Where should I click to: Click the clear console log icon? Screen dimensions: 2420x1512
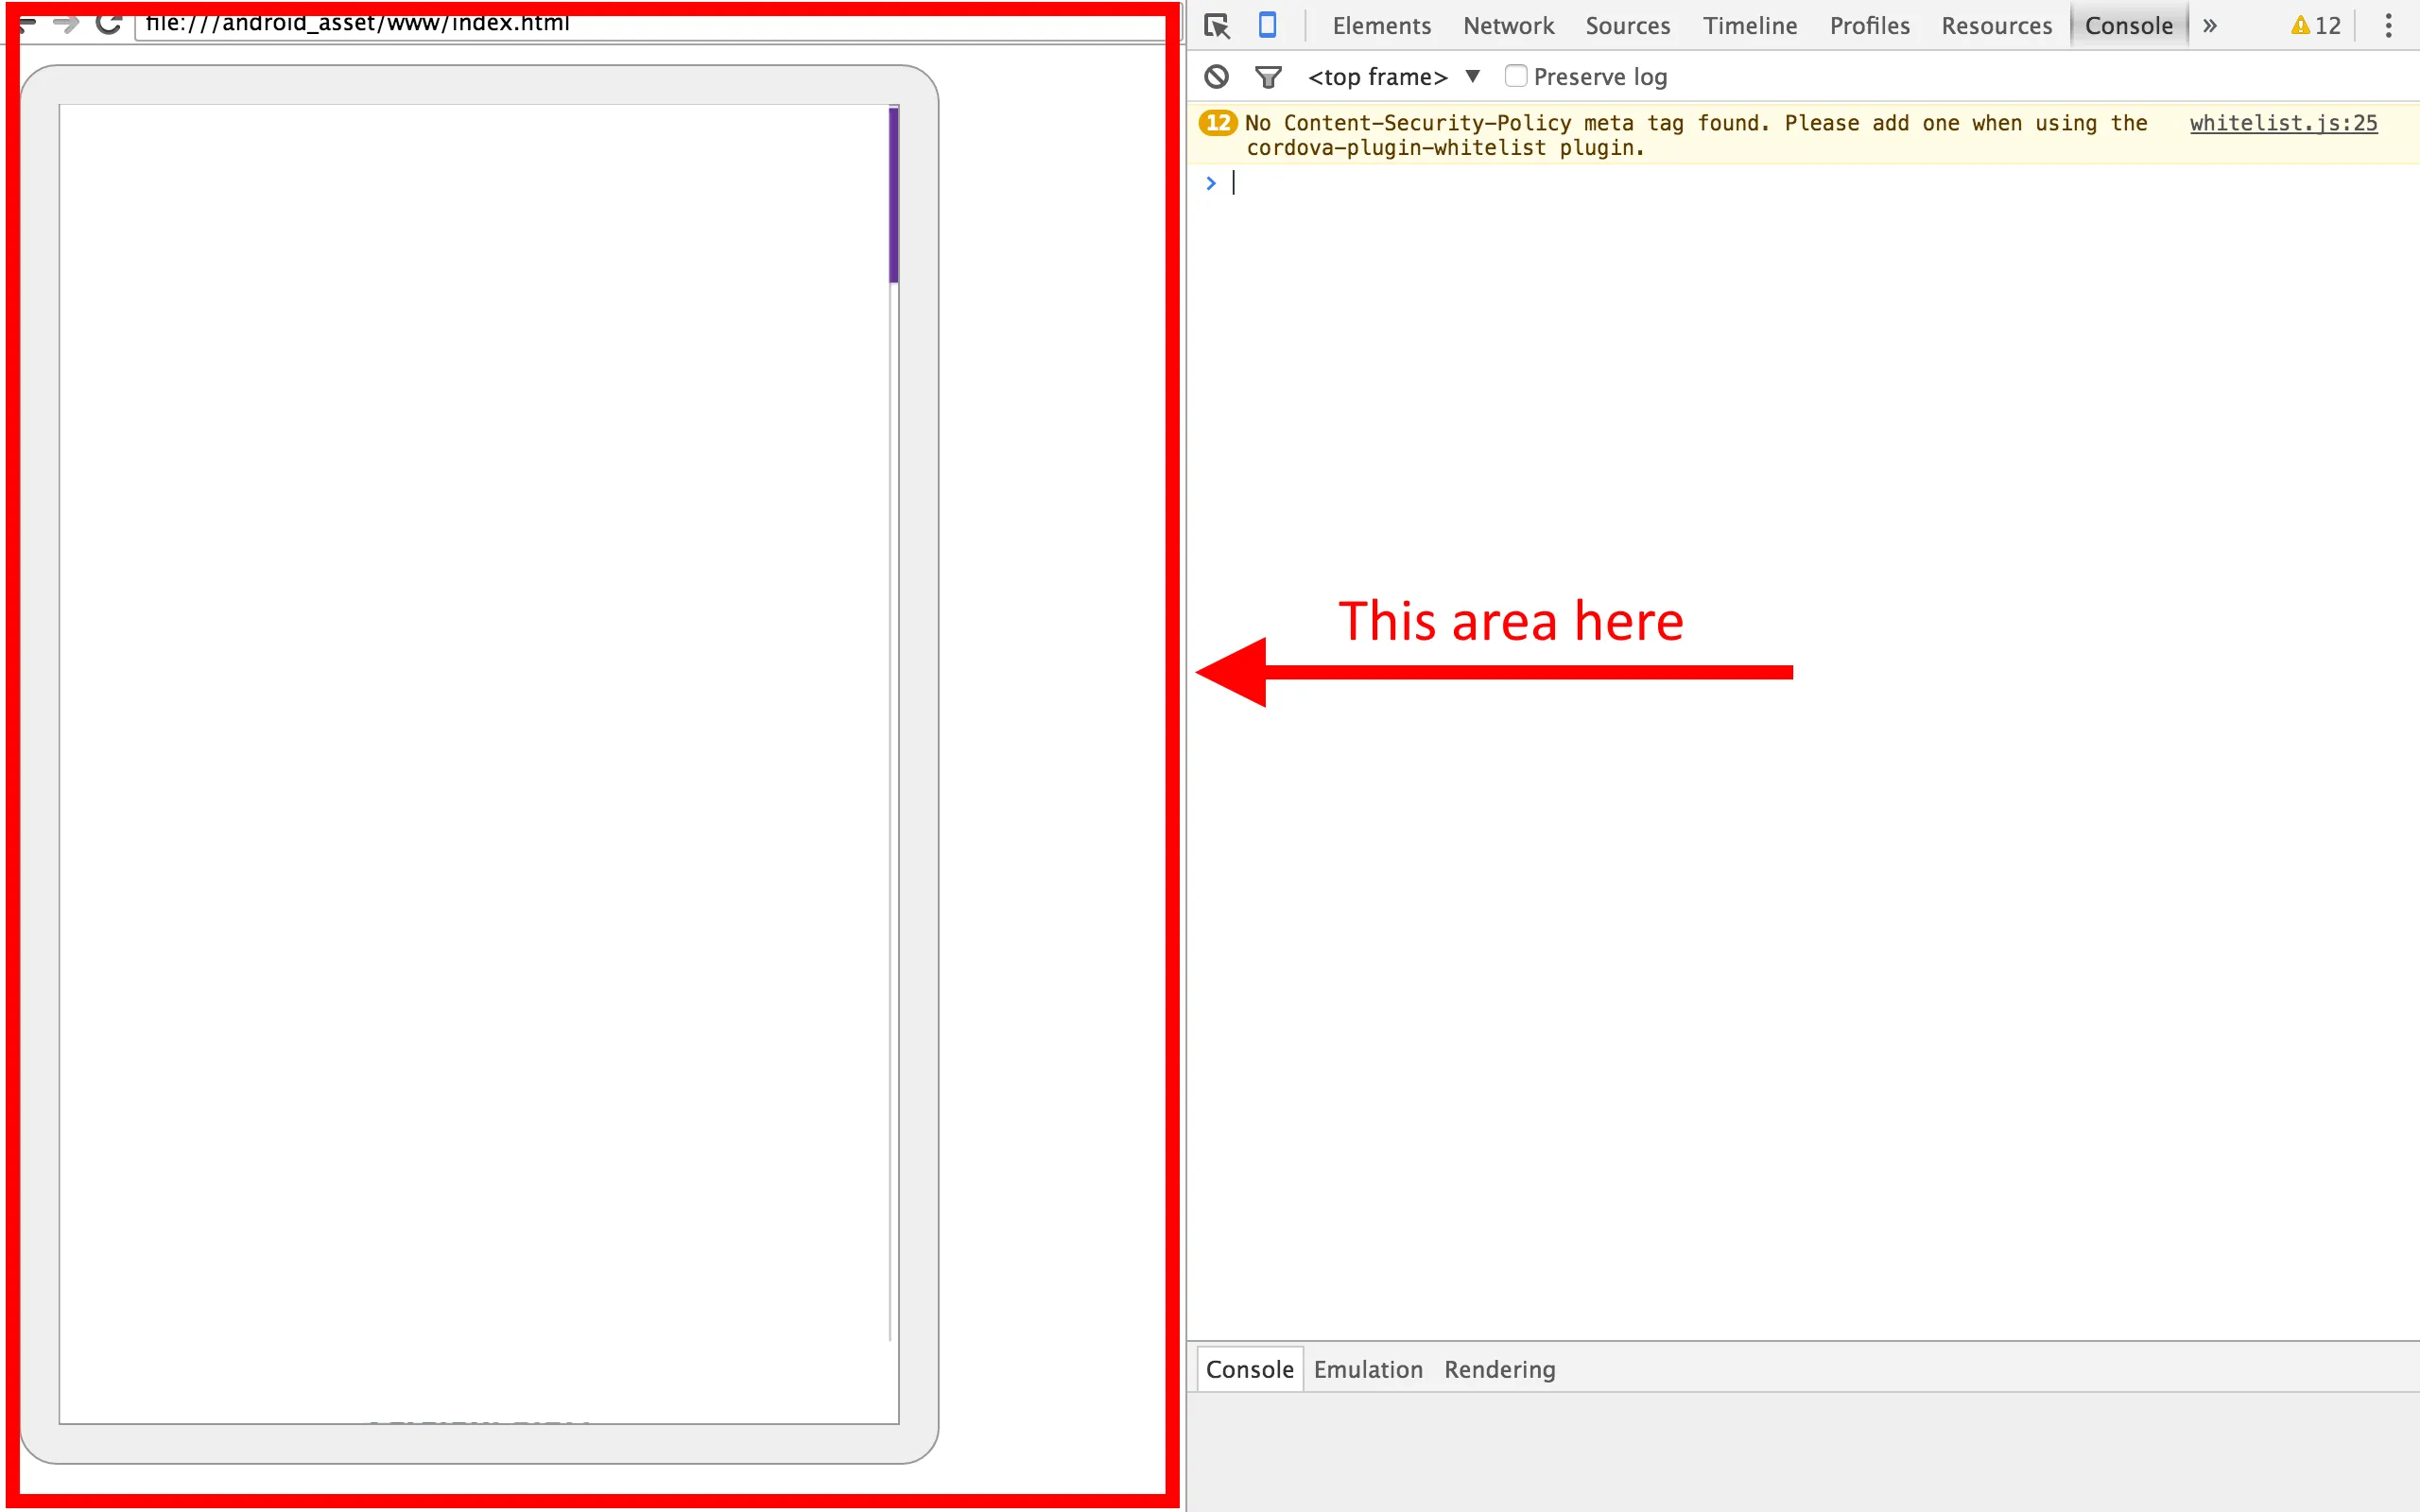1216,76
